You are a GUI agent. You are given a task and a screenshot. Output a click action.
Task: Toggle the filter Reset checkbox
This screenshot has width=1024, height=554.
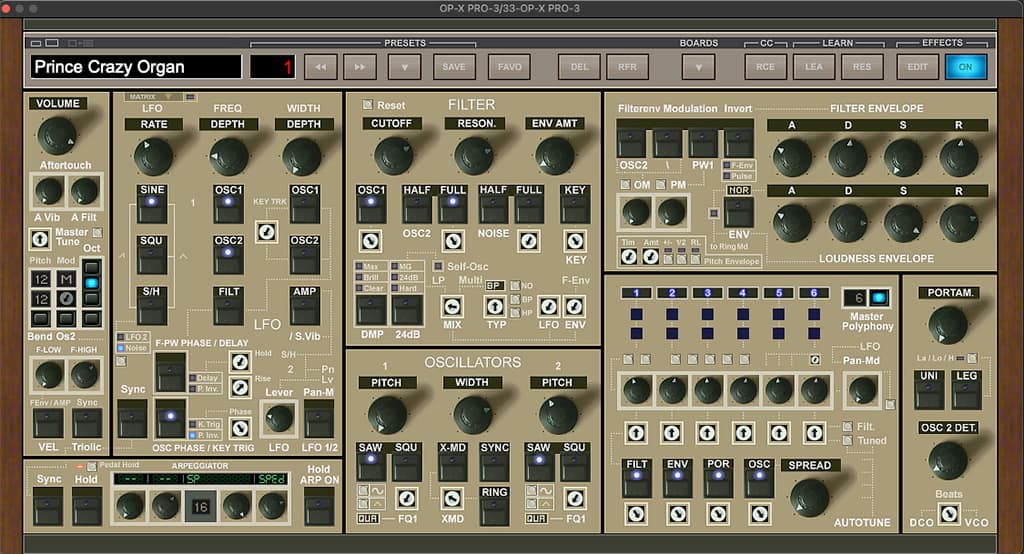pos(368,105)
